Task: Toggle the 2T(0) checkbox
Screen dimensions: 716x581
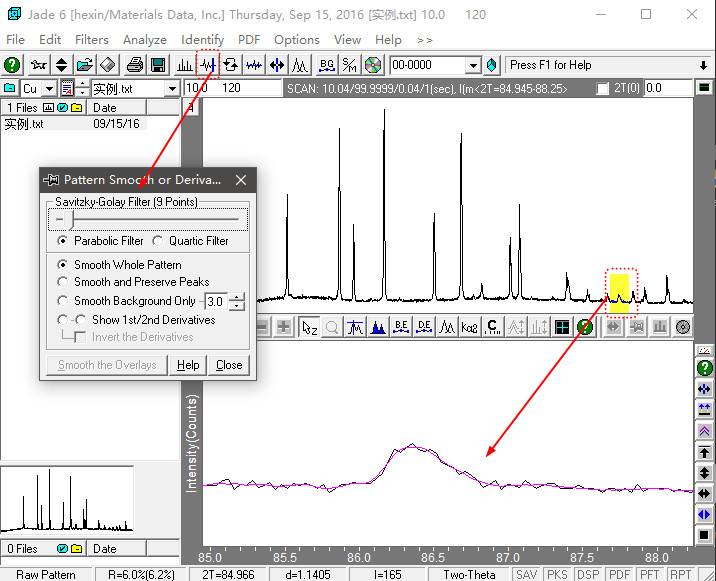Action: [x=603, y=88]
